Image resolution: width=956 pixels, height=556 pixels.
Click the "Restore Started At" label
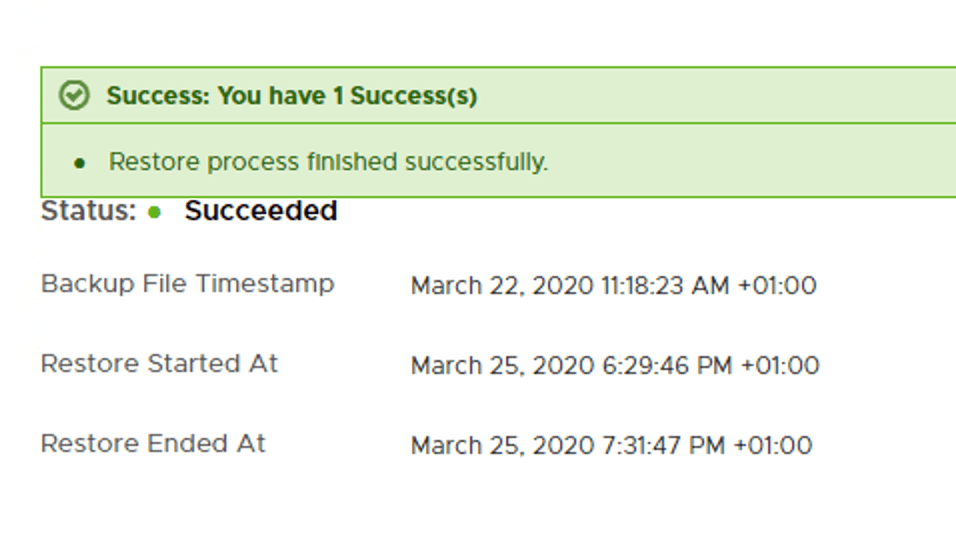159,364
